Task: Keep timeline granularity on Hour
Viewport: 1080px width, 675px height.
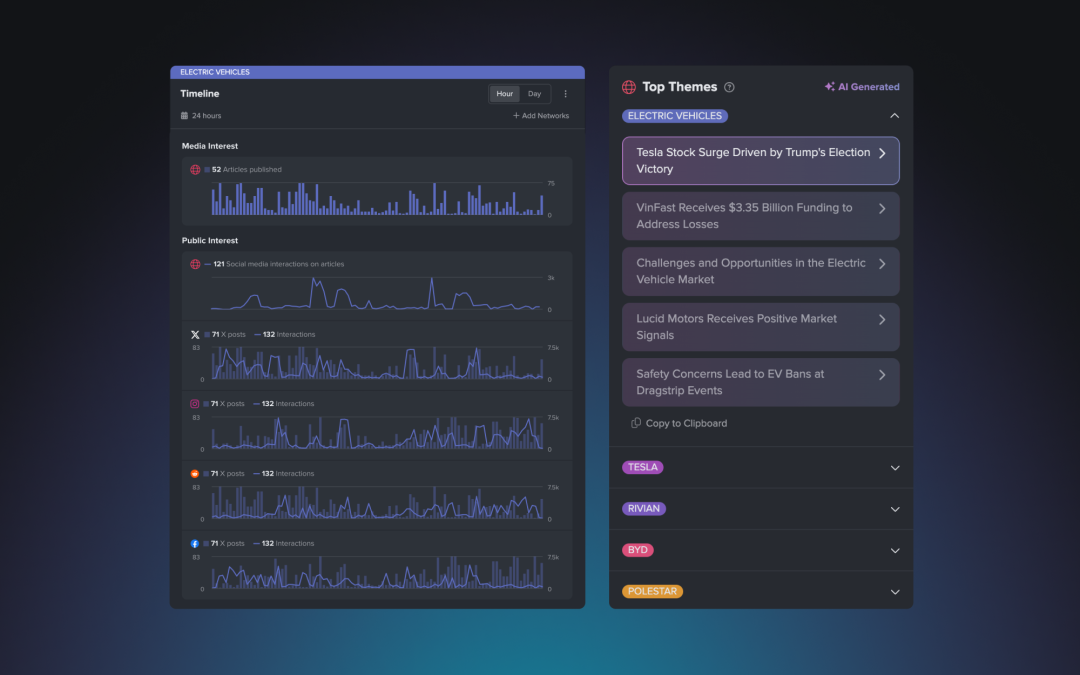Action: [x=504, y=93]
